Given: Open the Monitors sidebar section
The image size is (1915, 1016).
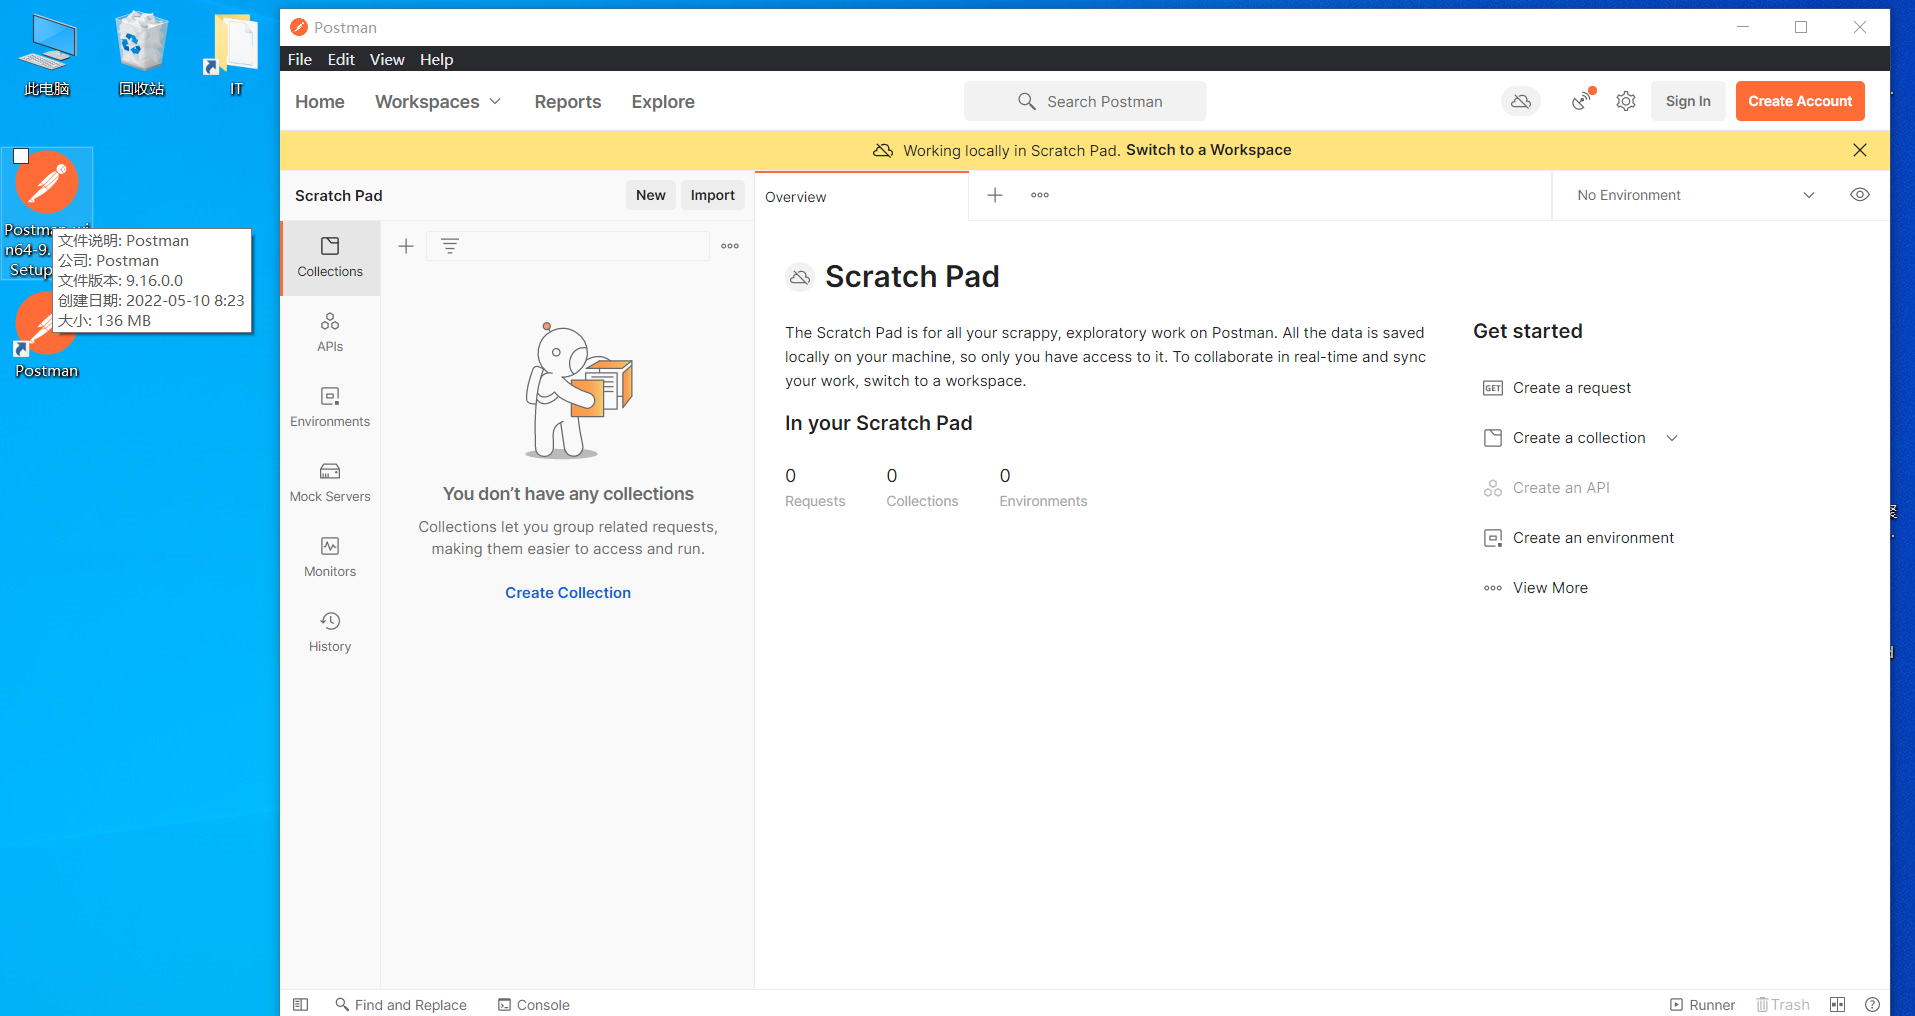Looking at the screenshot, I should (x=330, y=557).
